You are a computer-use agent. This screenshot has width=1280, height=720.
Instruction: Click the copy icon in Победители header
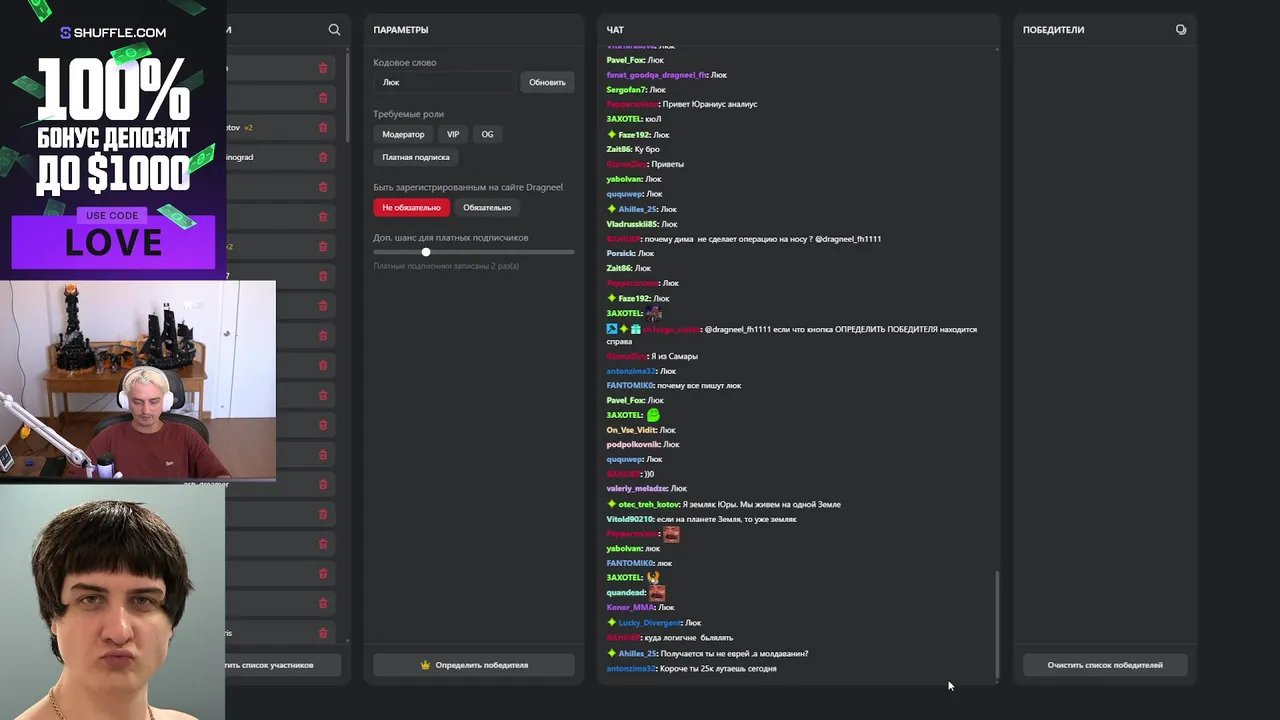1181,30
